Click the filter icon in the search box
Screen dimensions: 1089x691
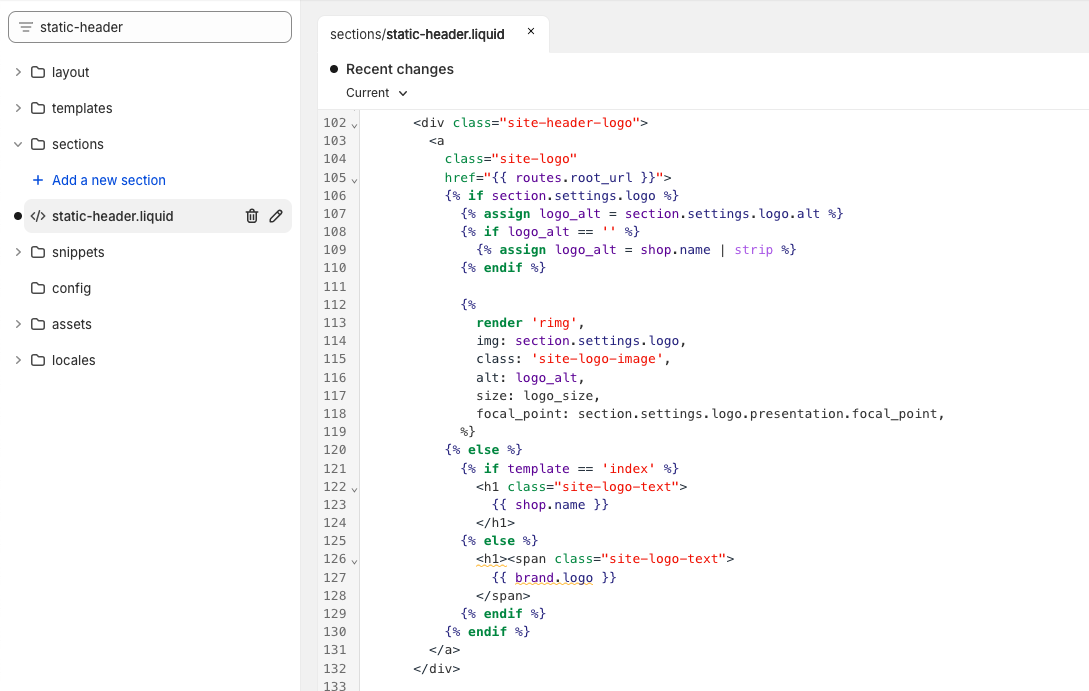26,27
